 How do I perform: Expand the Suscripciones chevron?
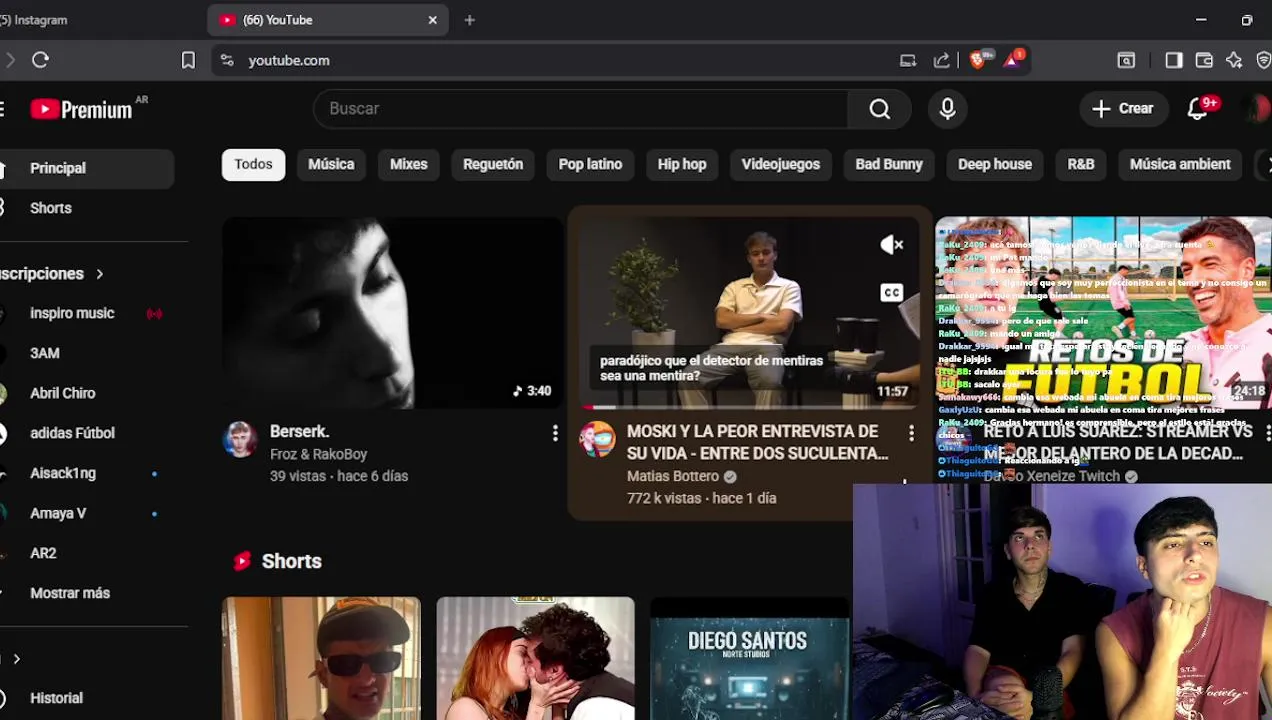99,273
